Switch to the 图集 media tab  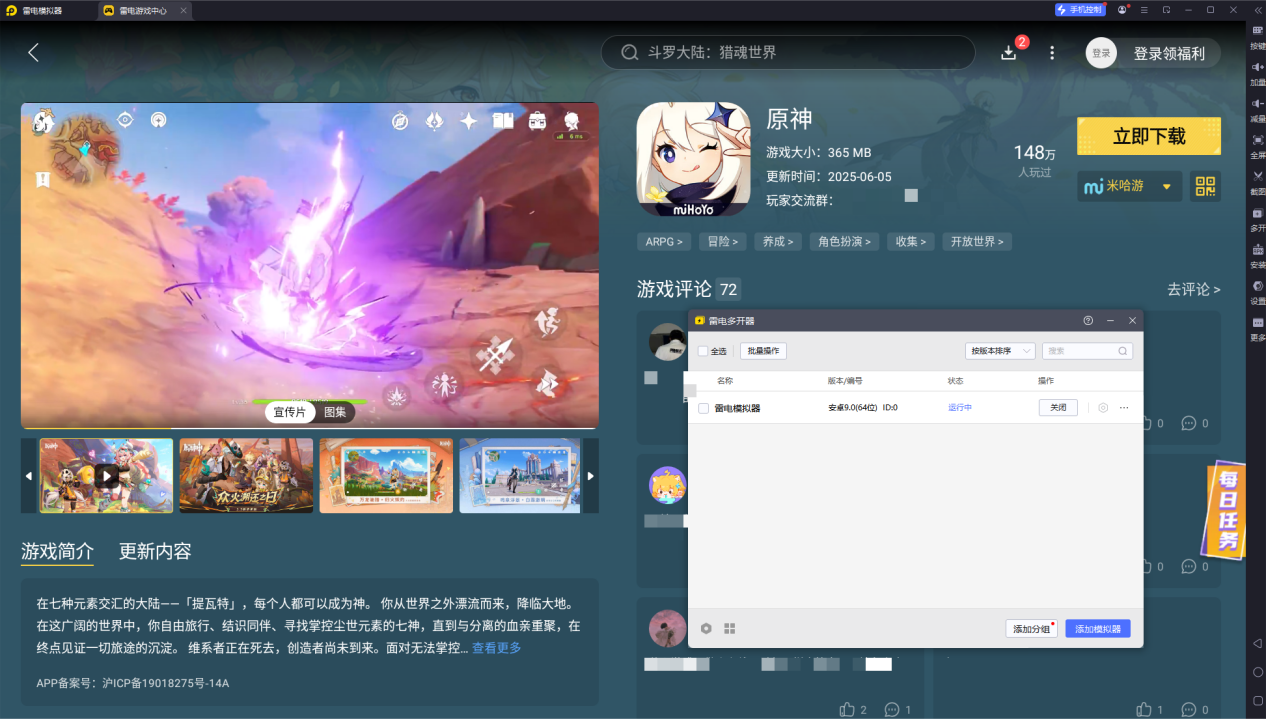pos(335,412)
